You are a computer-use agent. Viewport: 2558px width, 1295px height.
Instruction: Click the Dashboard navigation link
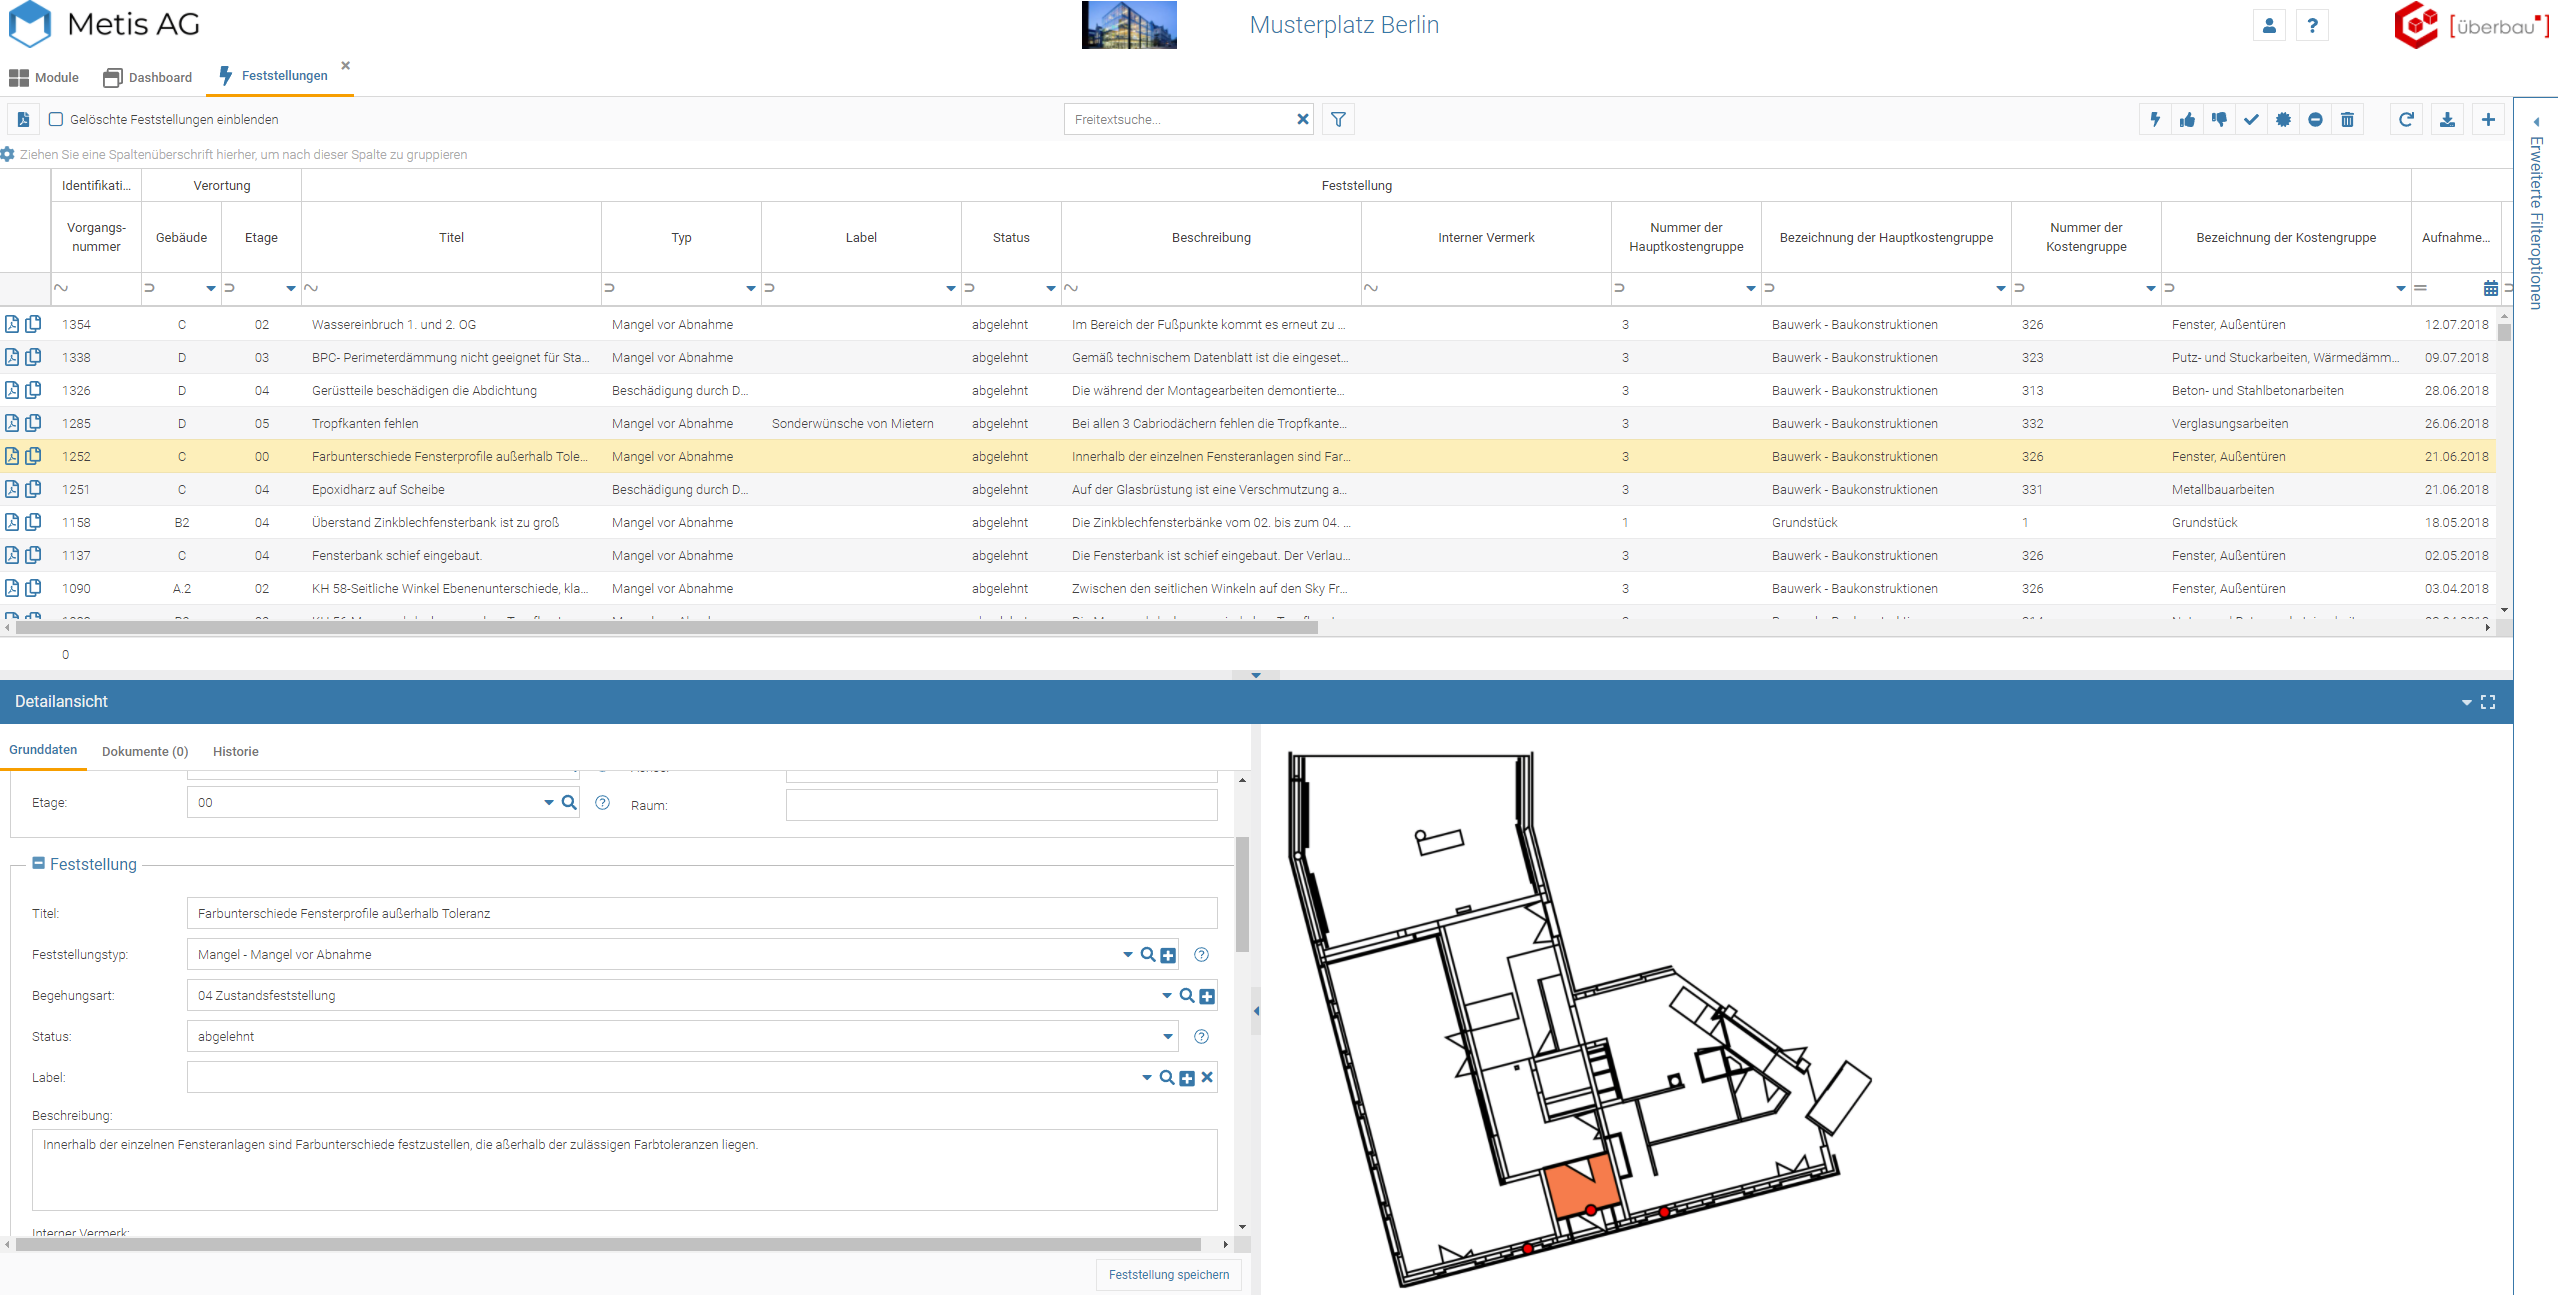click(x=148, y=77)
